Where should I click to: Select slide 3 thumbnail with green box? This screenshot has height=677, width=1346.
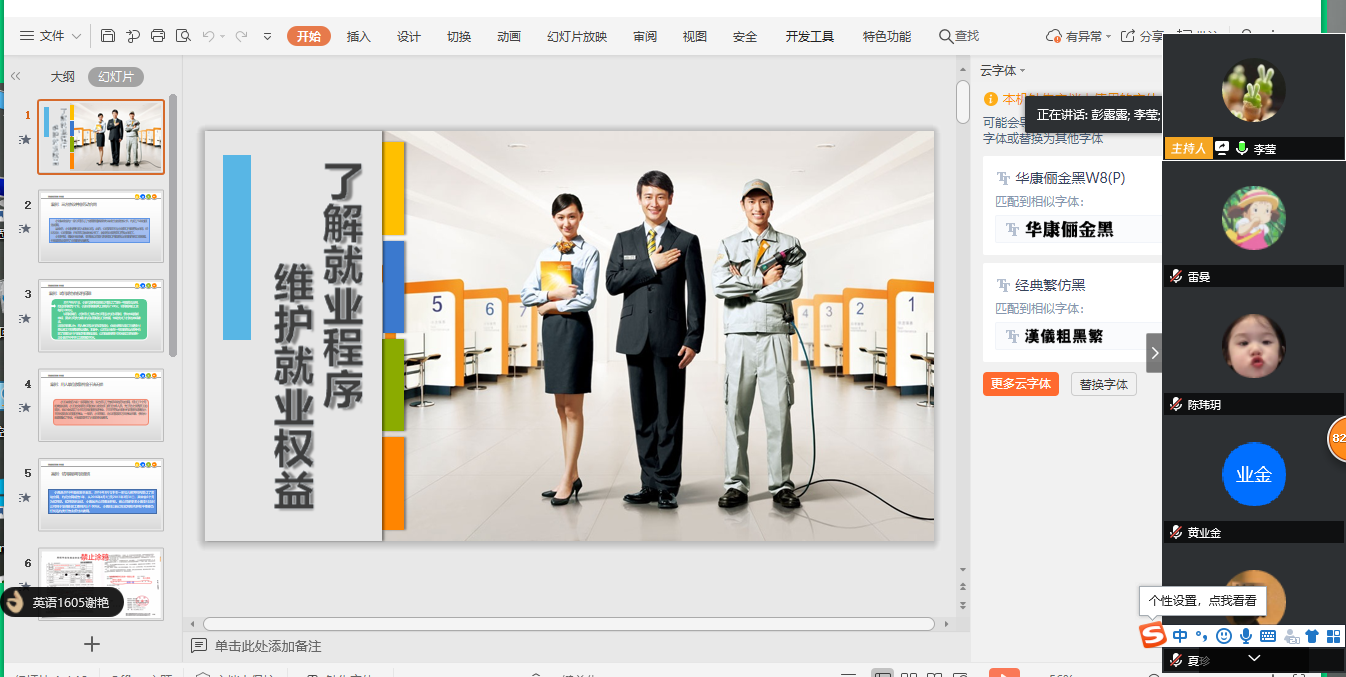100,315
